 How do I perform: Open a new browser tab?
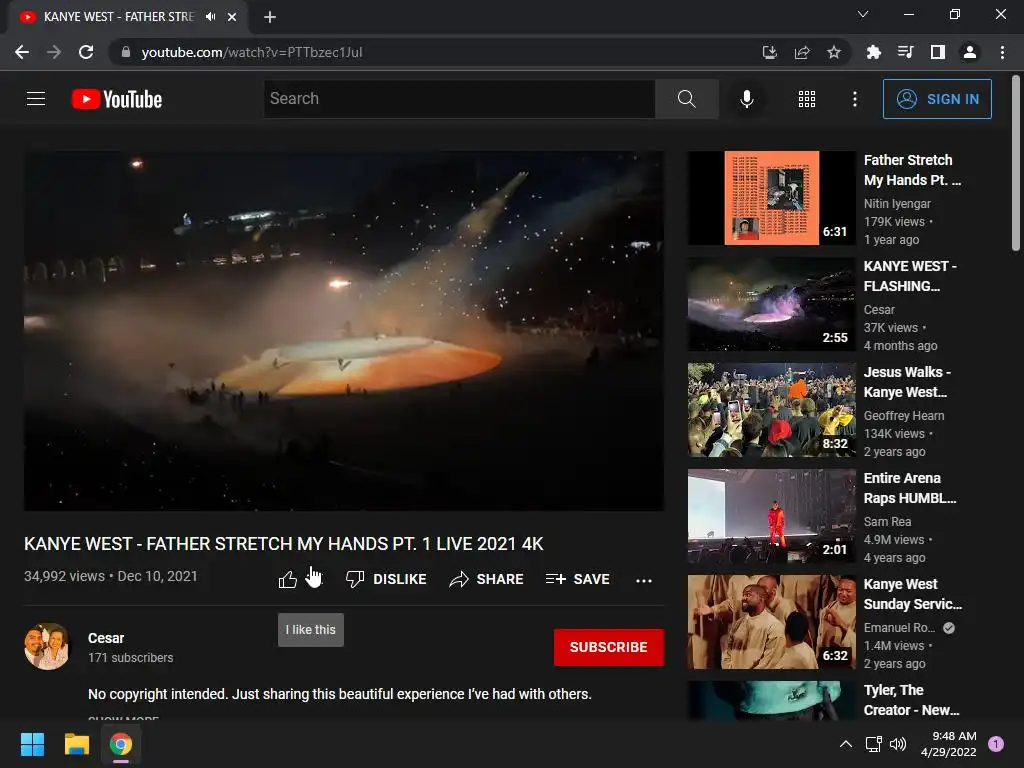tap(270, 17)
